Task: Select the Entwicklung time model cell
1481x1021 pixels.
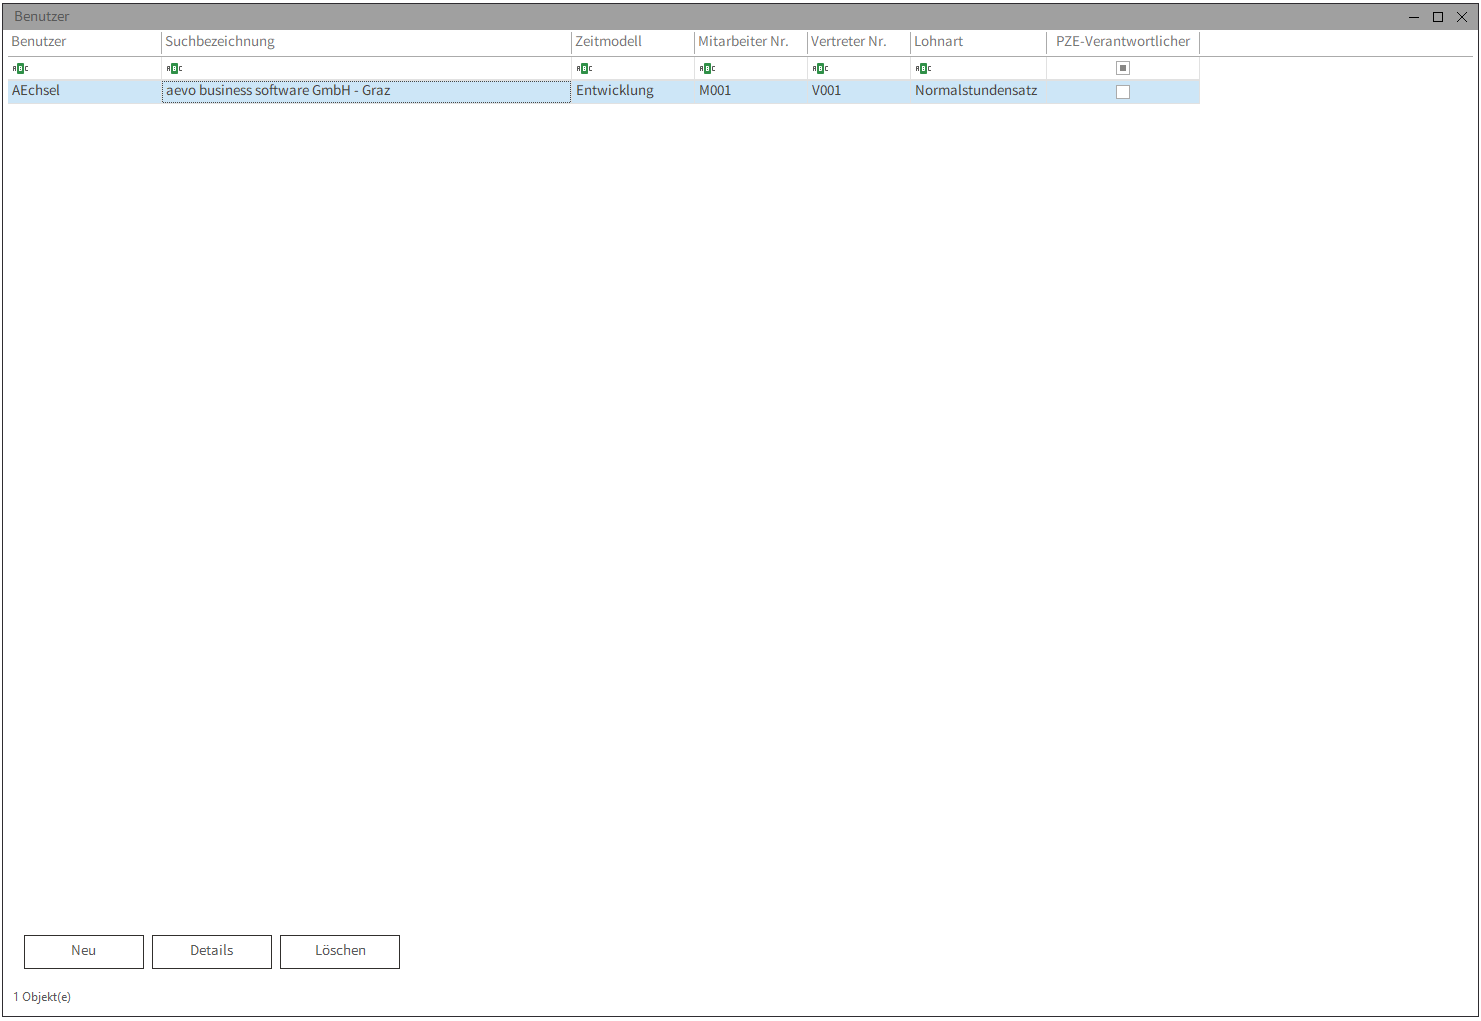Action: point(633,91)
